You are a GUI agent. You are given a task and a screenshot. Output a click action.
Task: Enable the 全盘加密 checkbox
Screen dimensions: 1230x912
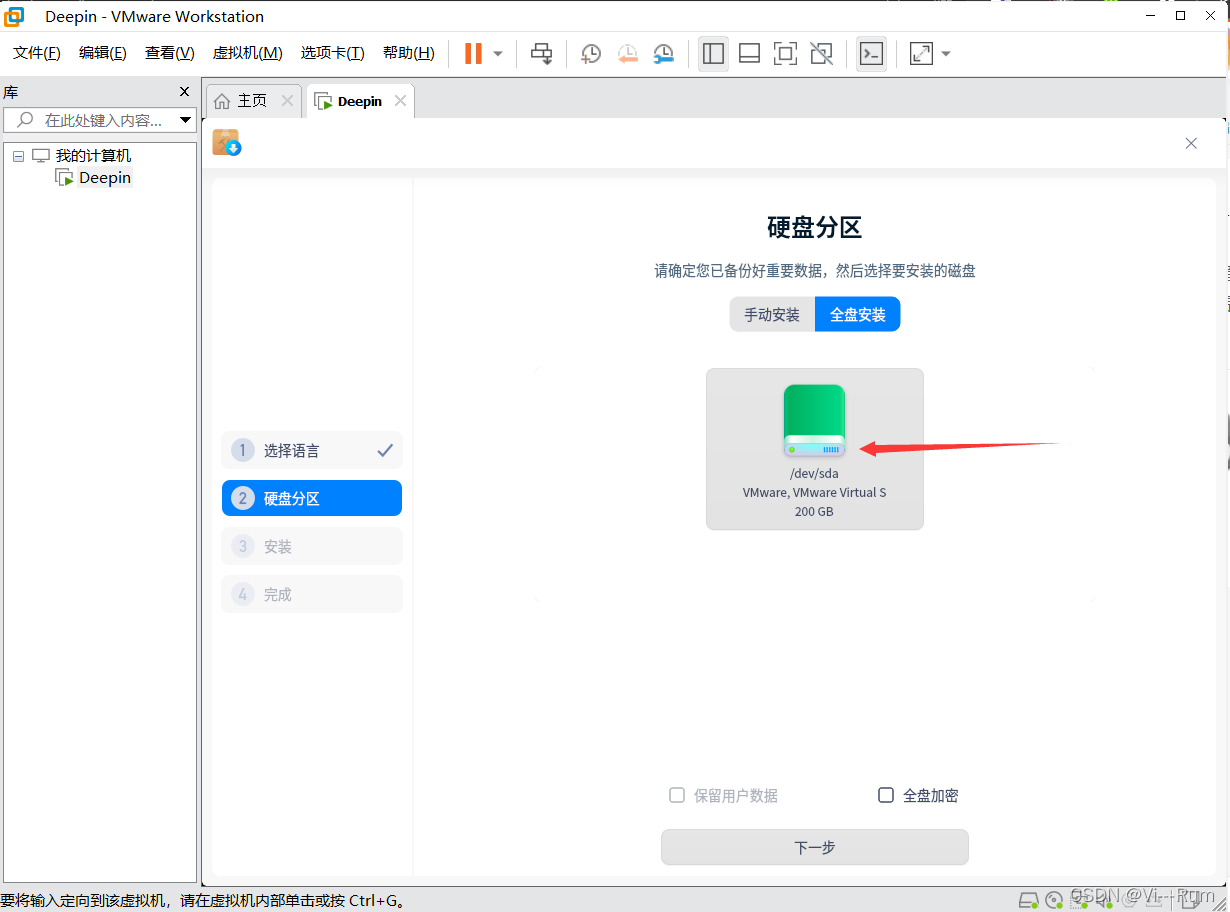click(x=886, y=795)
